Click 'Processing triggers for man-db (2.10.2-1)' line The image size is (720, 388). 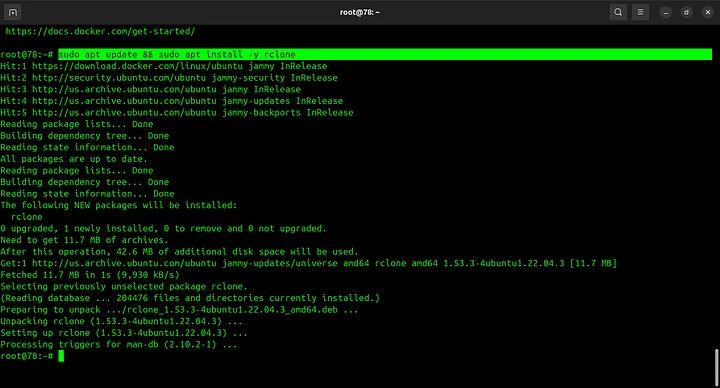tap(118, 344)
